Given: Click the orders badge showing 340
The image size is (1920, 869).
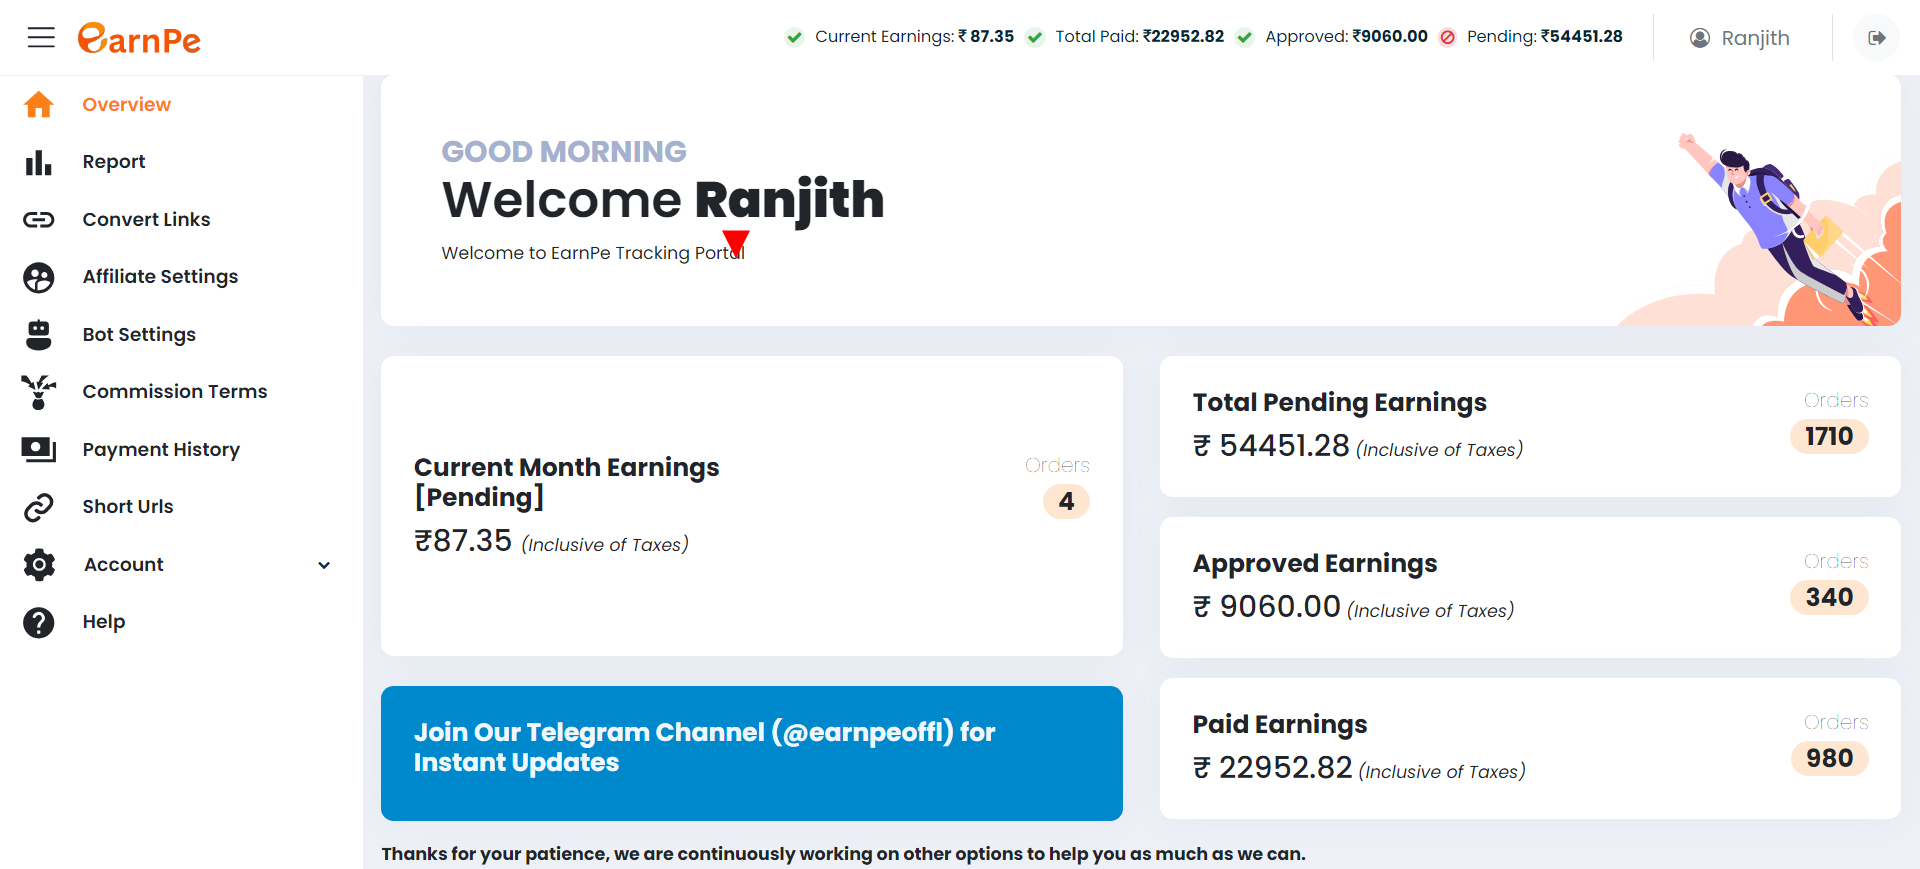Looking at the screenshot, I should (1829, 597).
